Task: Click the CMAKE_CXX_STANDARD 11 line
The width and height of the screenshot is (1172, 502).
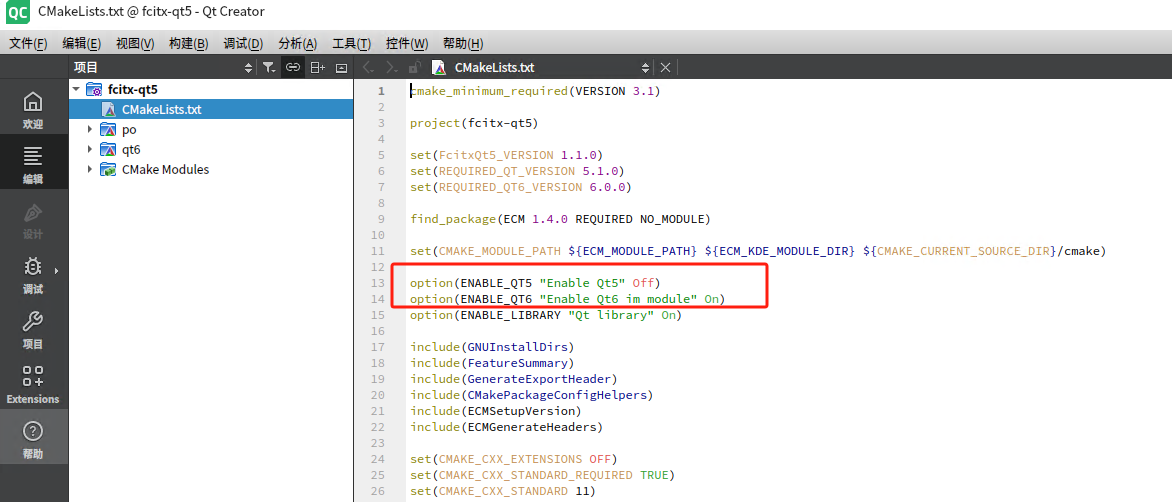Action: pyautogui.click(x=502, y=491)
